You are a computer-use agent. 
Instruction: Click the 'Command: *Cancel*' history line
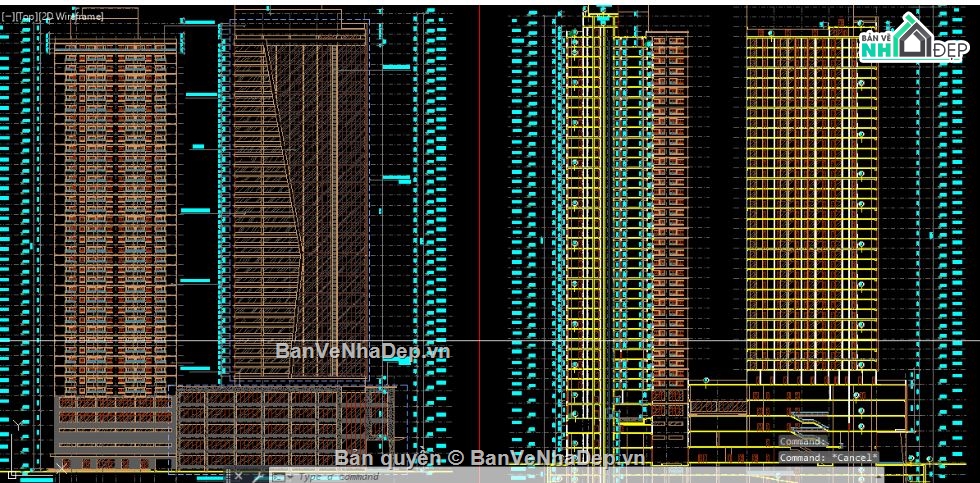pyautogui.click(x=828, y=457)
